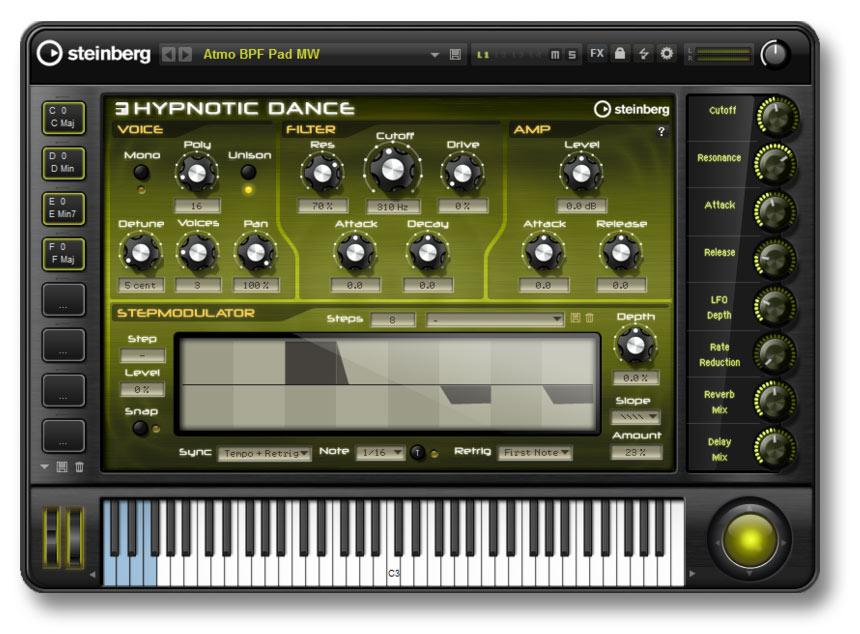
Task: Click the Amp Level knob
Action: [x=581, y=173]
